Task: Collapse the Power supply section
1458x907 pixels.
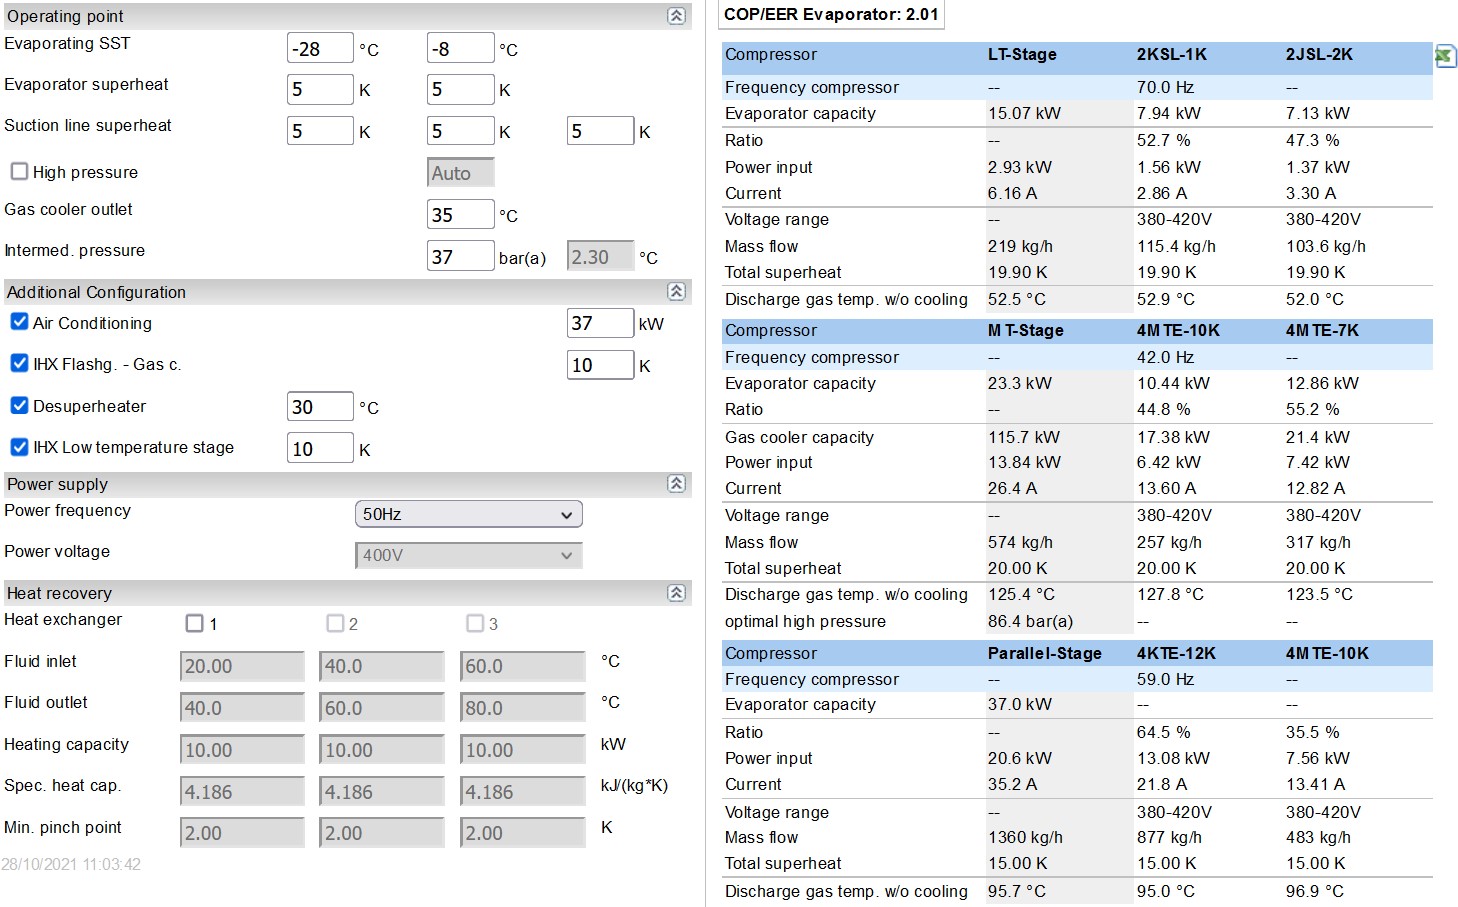Action: pos(677,484)
